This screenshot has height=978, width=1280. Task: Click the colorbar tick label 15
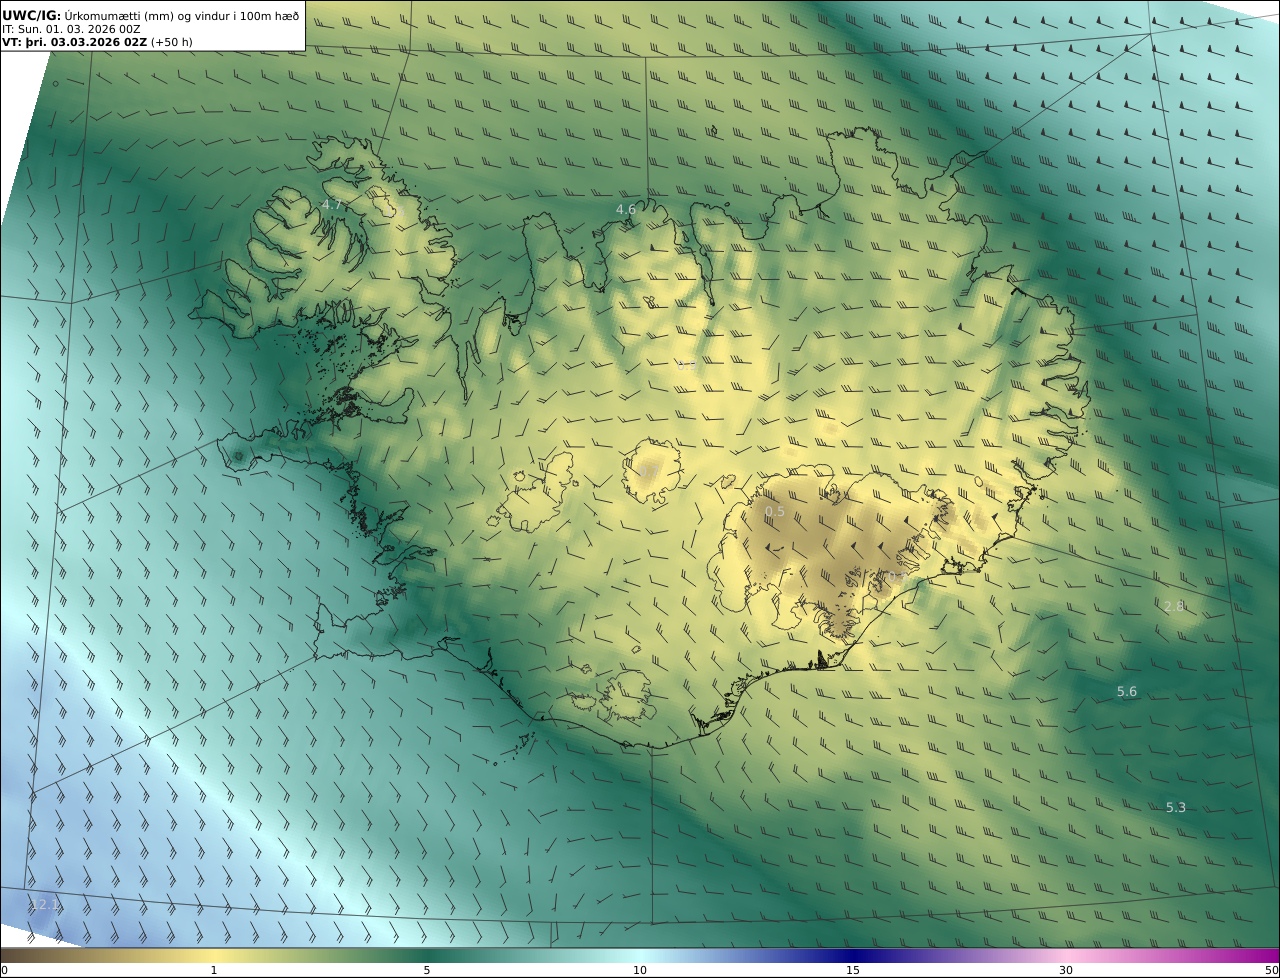(853, 970)
